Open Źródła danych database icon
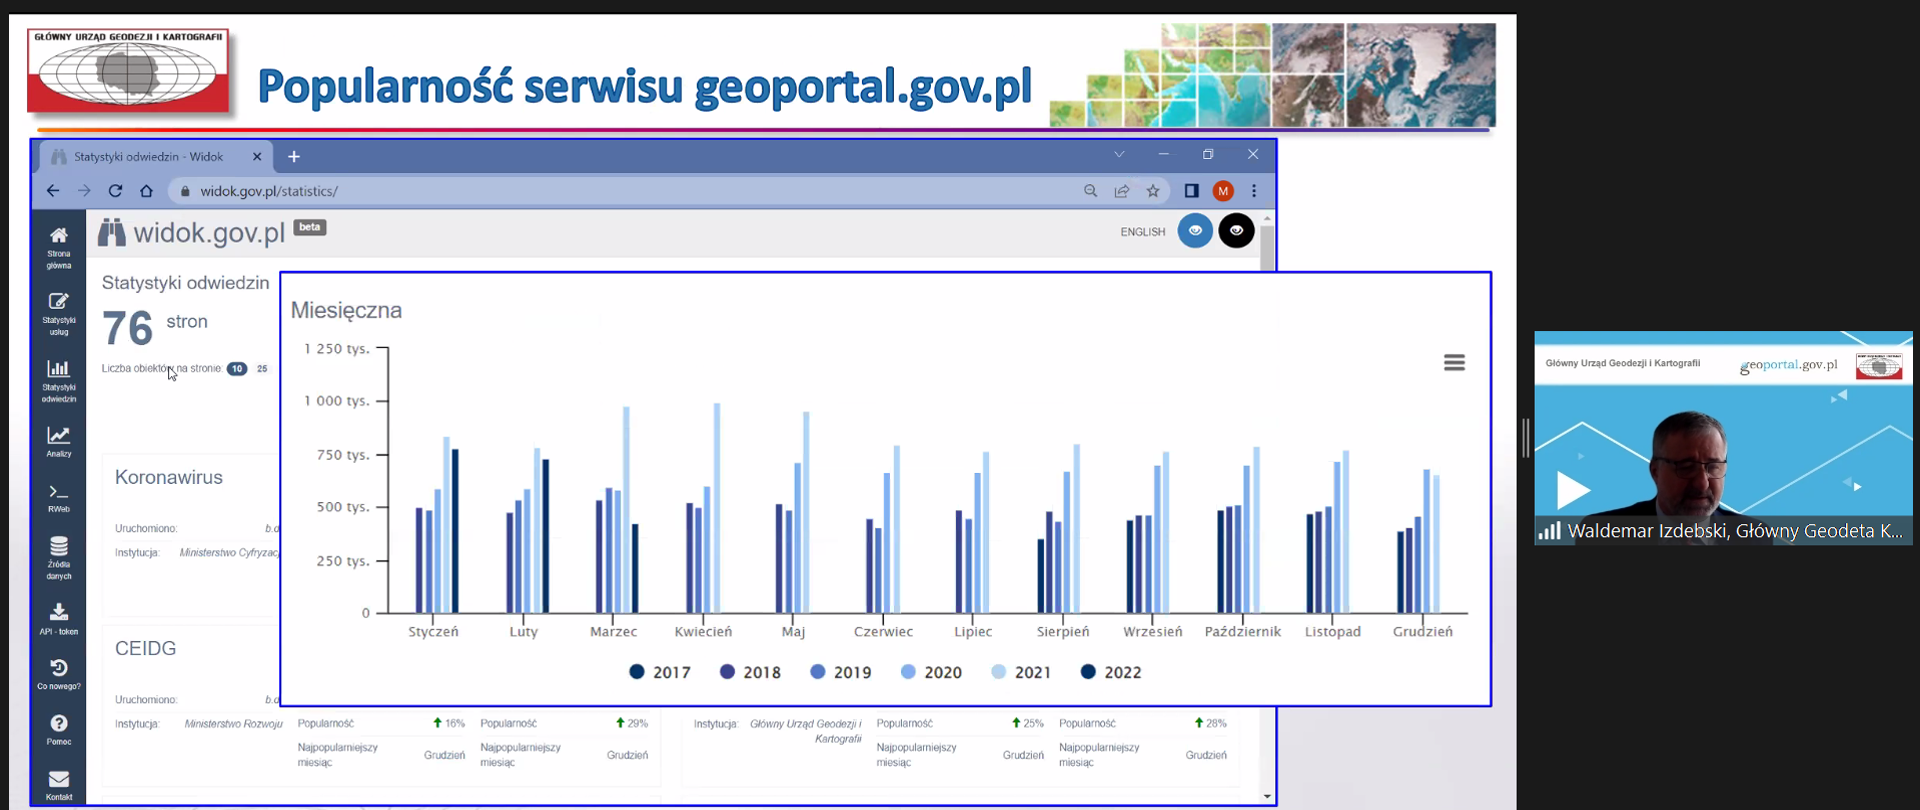The width and height of the screenshot is (1920, 810). [x=59, y=556]
